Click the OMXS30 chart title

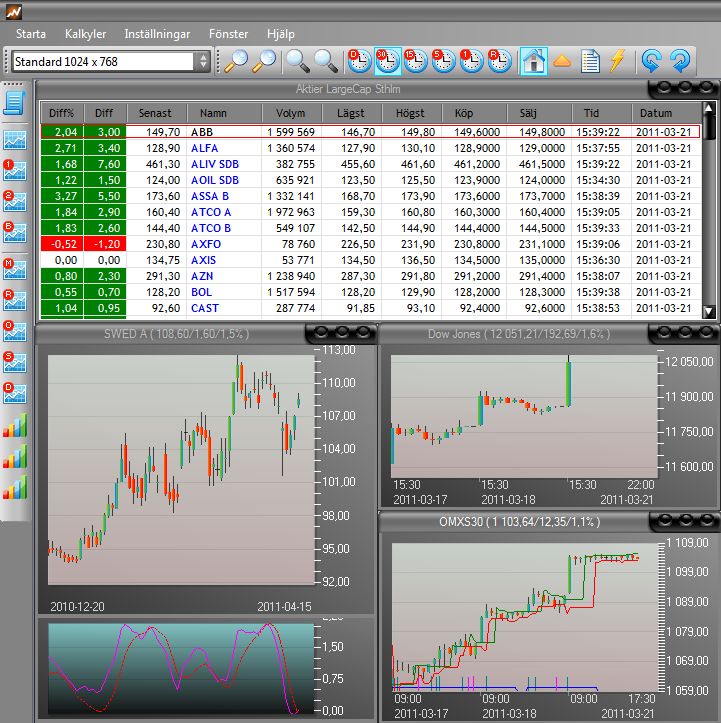pyautogui.click(x=520, y=522)
